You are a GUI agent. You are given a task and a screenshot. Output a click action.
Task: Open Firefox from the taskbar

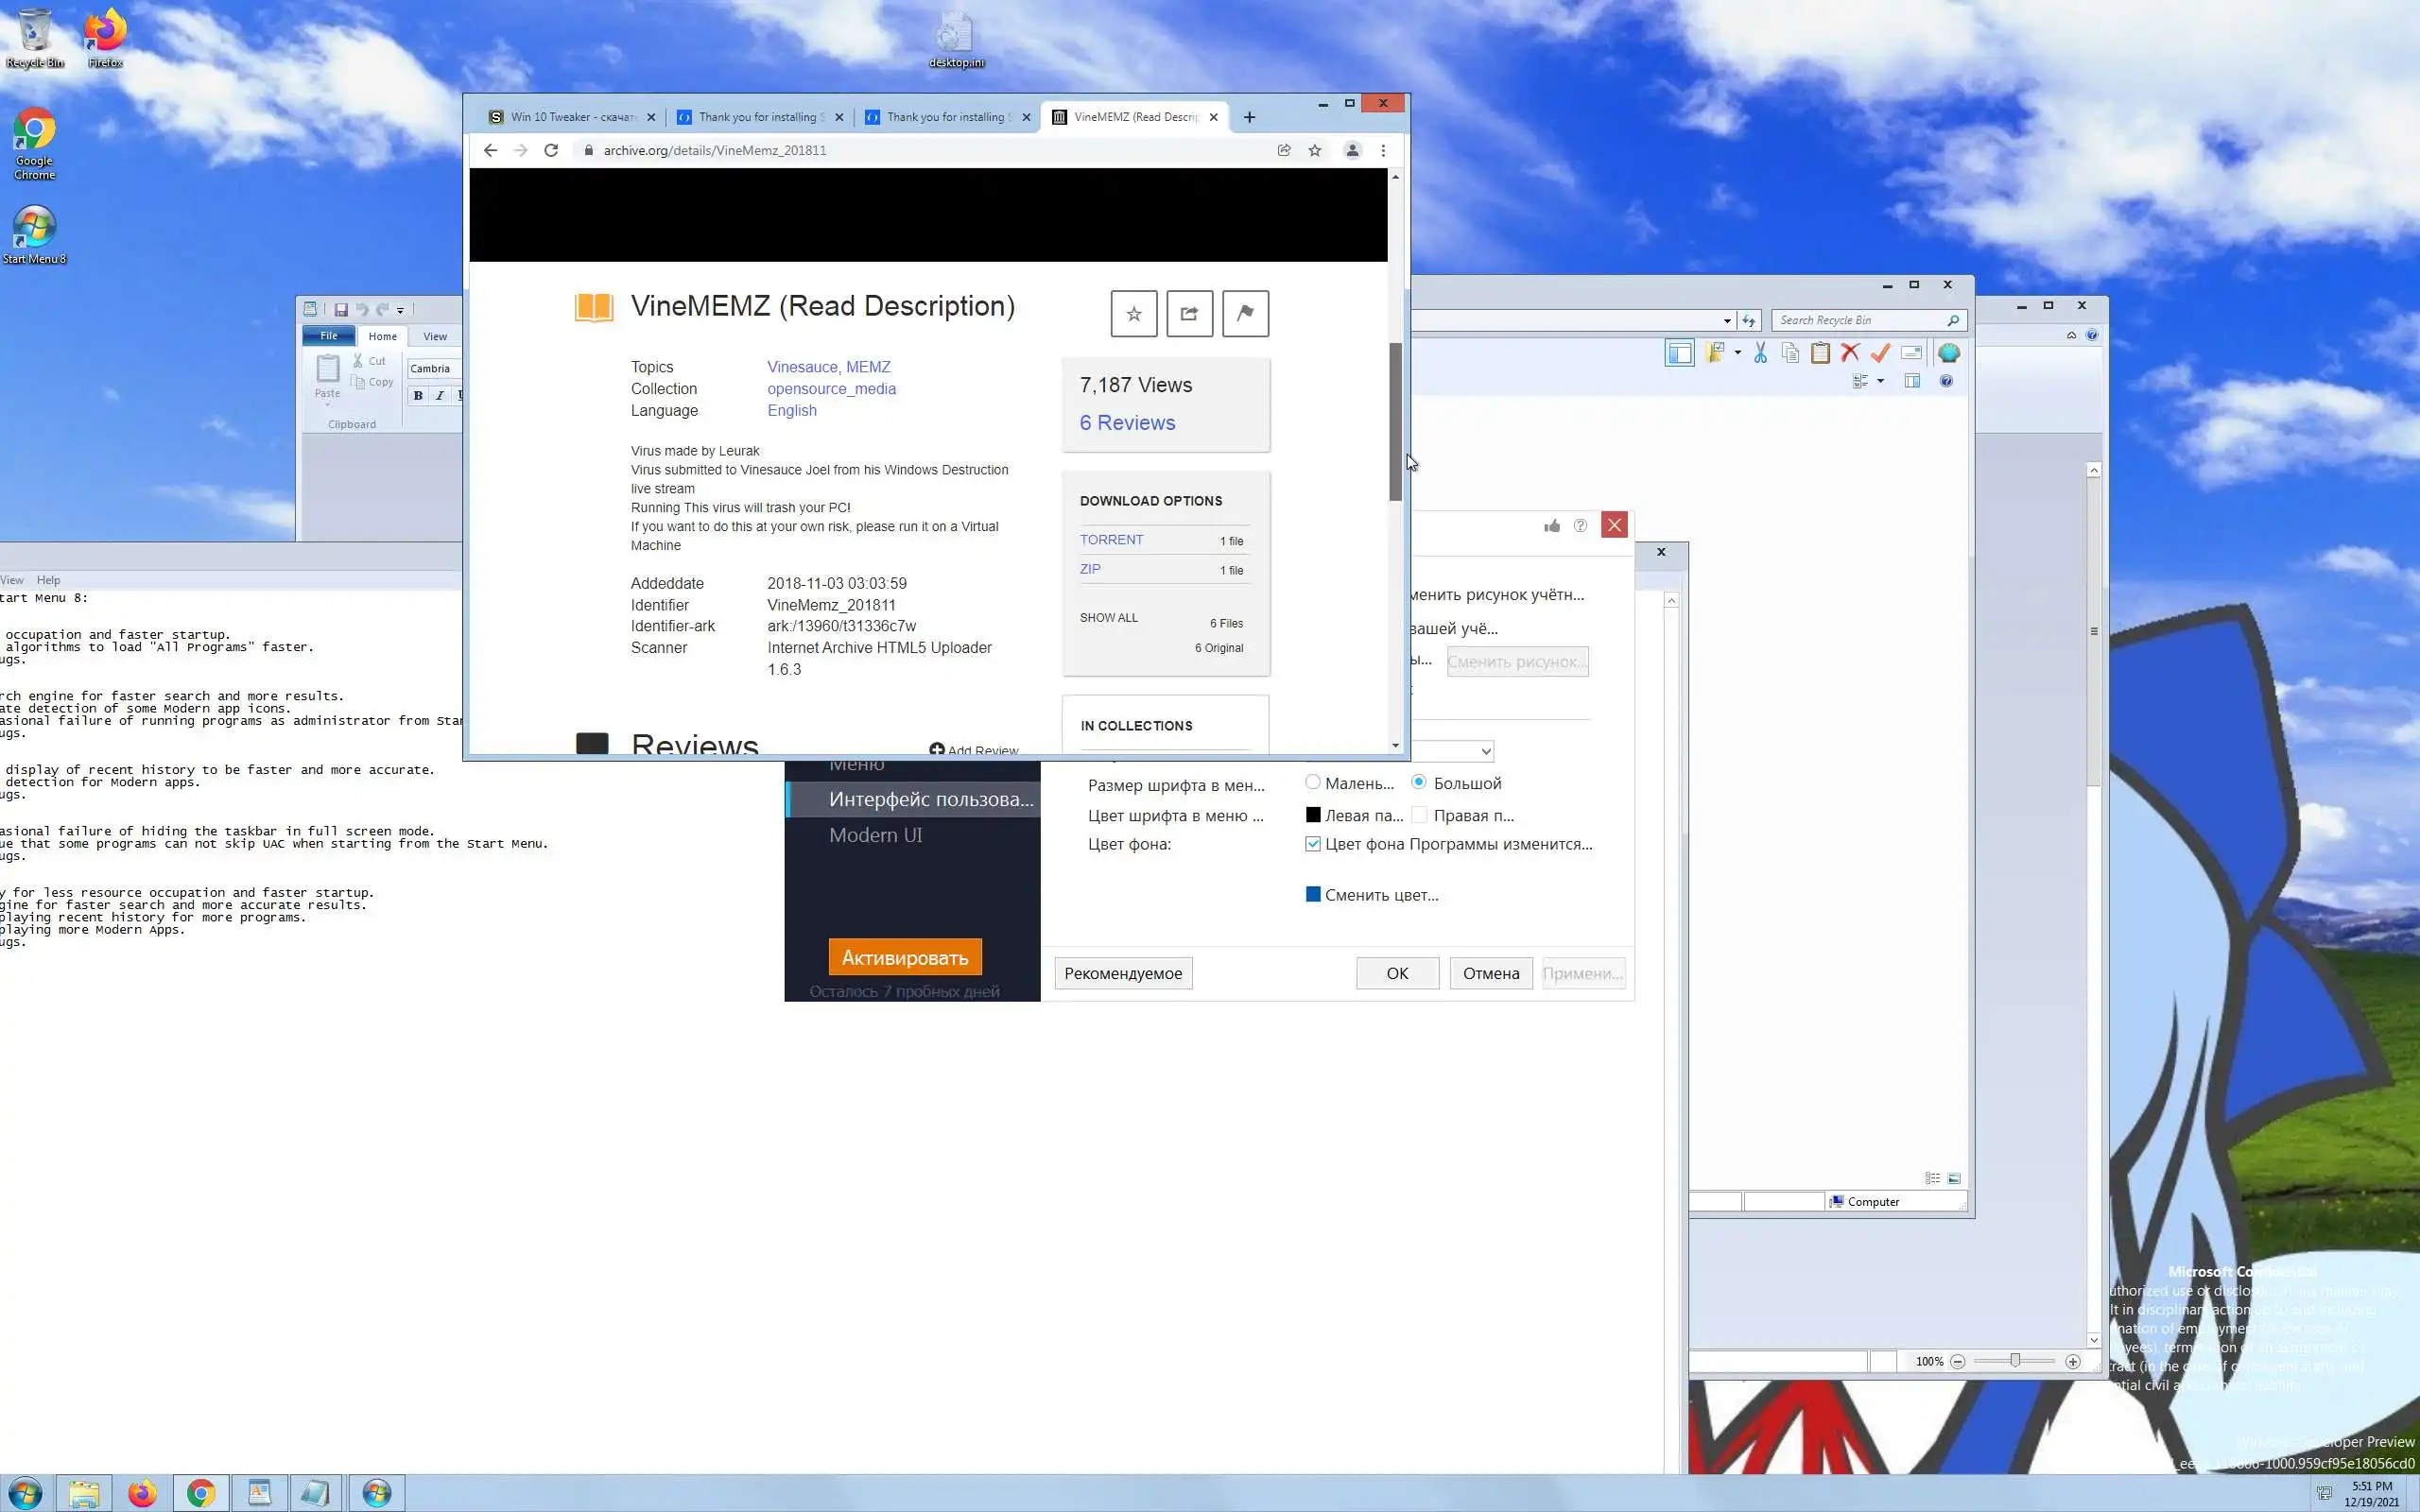coord(142,1493)
